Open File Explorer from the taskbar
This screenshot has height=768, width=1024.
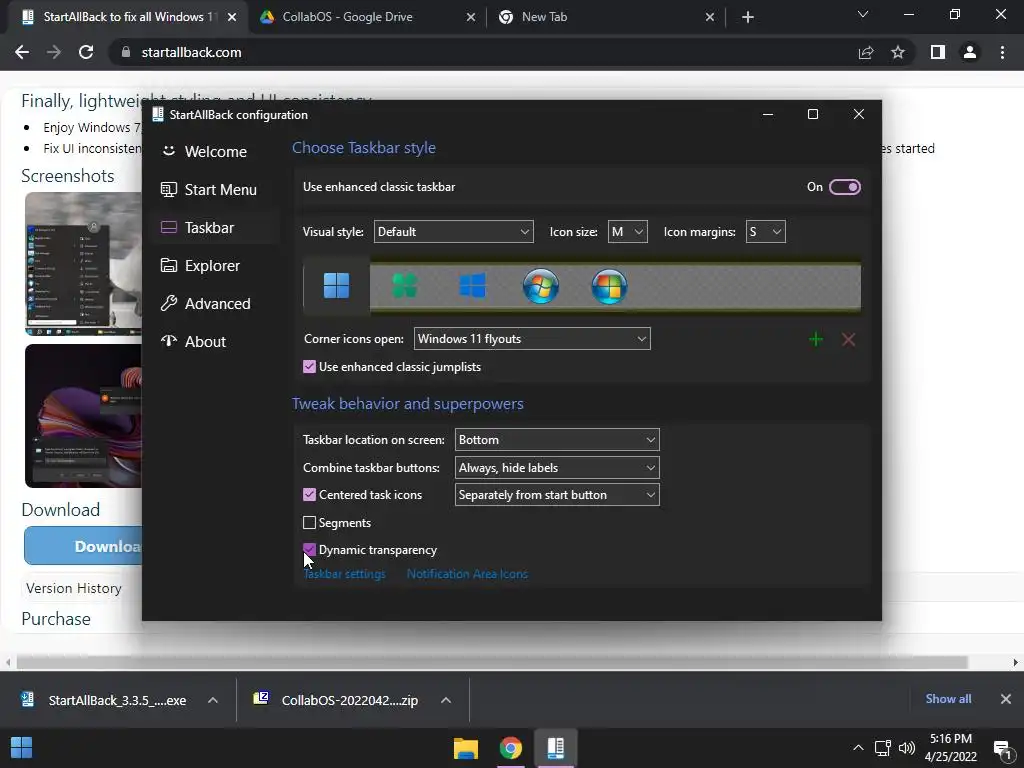coord(466,748)
